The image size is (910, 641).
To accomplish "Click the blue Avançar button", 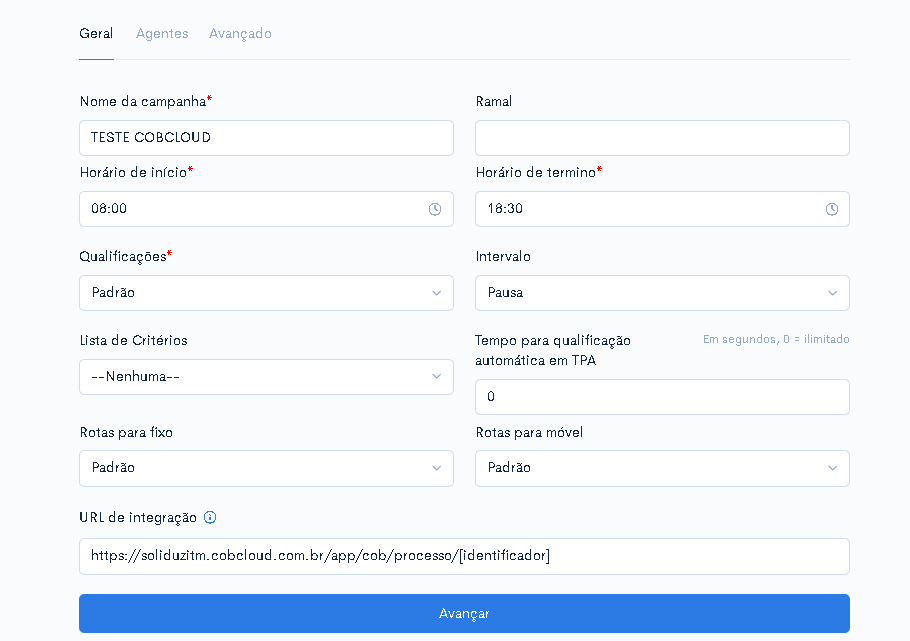I will click(x=464, y=613).
